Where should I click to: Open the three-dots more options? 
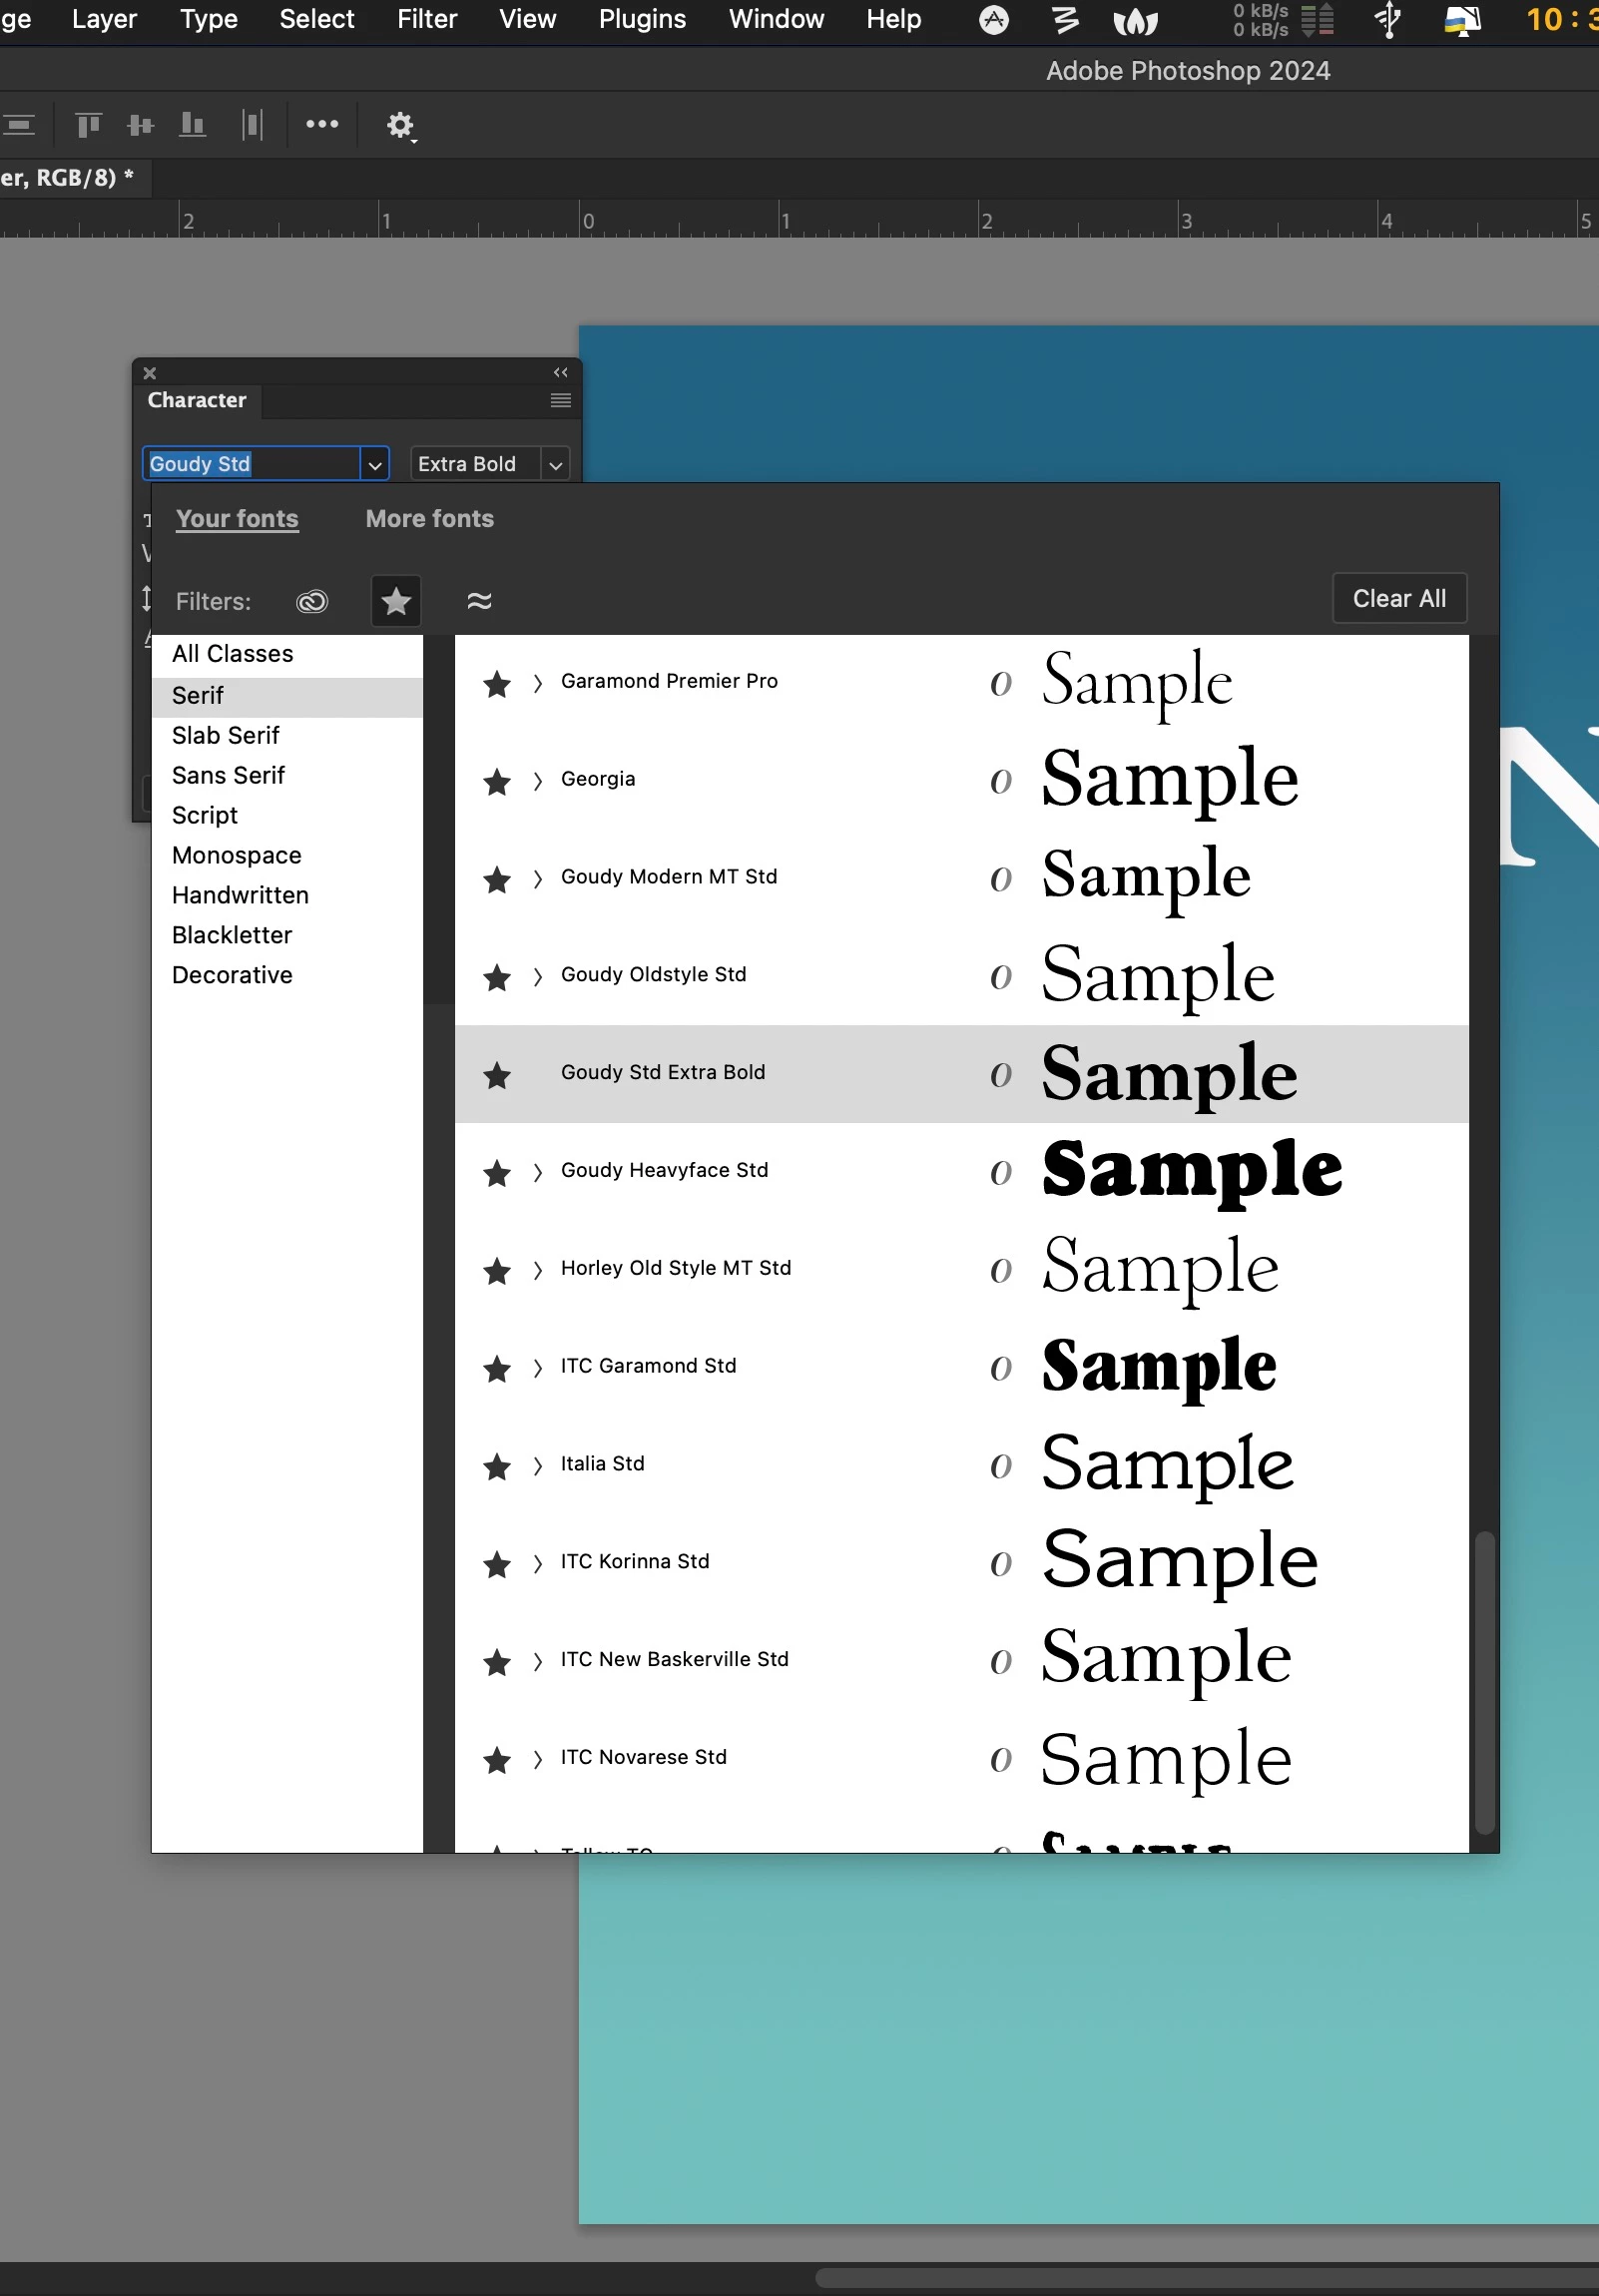[322, 124]
